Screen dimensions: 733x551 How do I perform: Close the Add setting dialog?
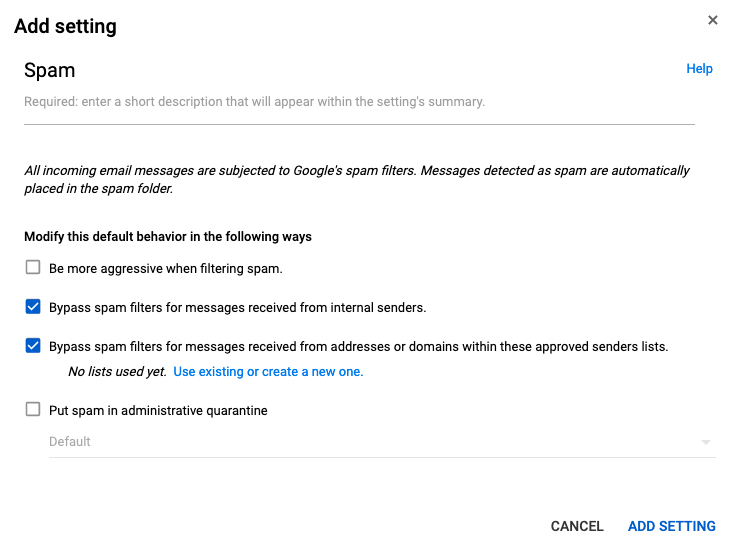(713, 20)
